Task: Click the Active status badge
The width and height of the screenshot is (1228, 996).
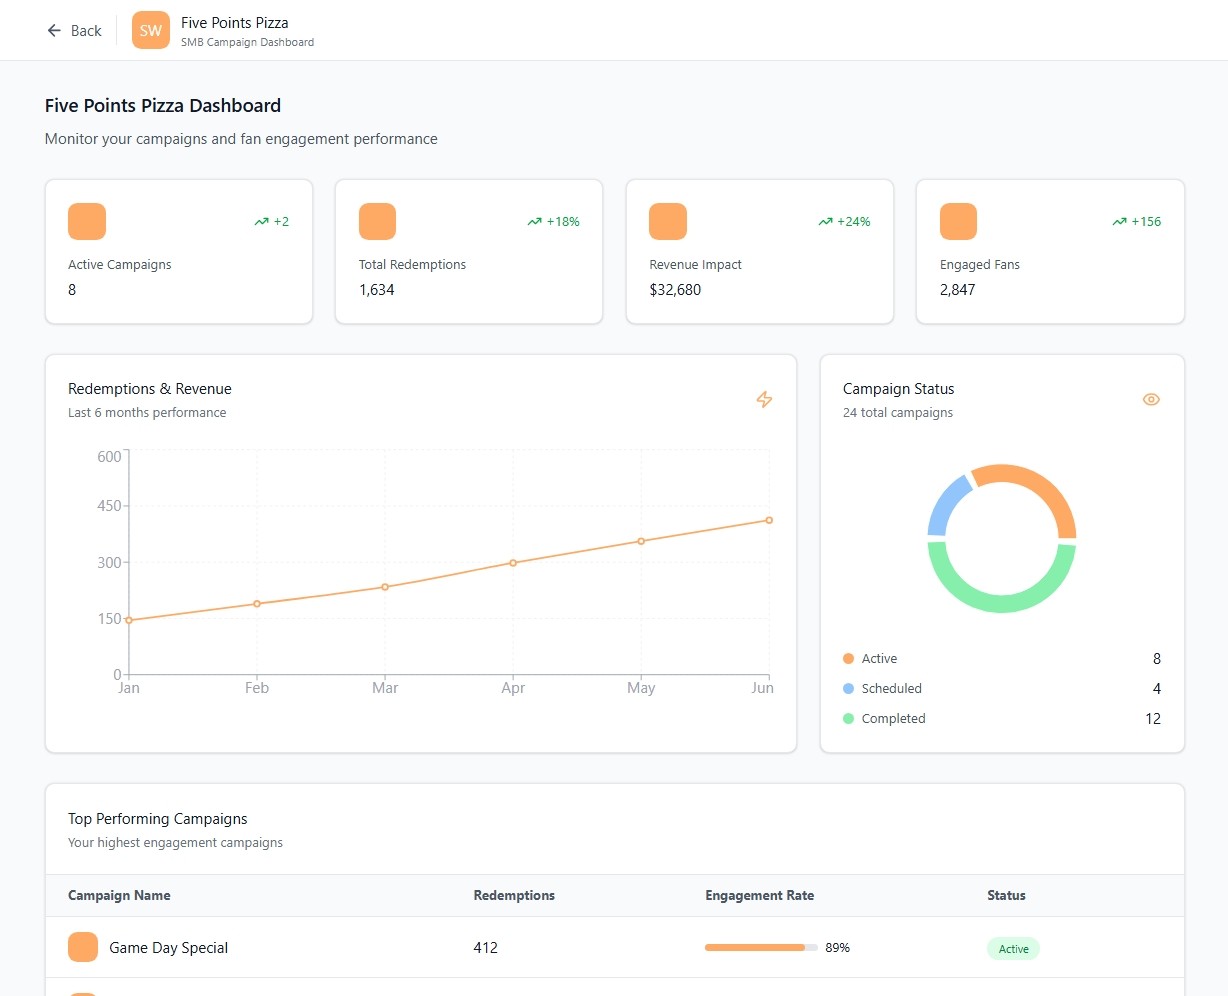Action: 1013,949
